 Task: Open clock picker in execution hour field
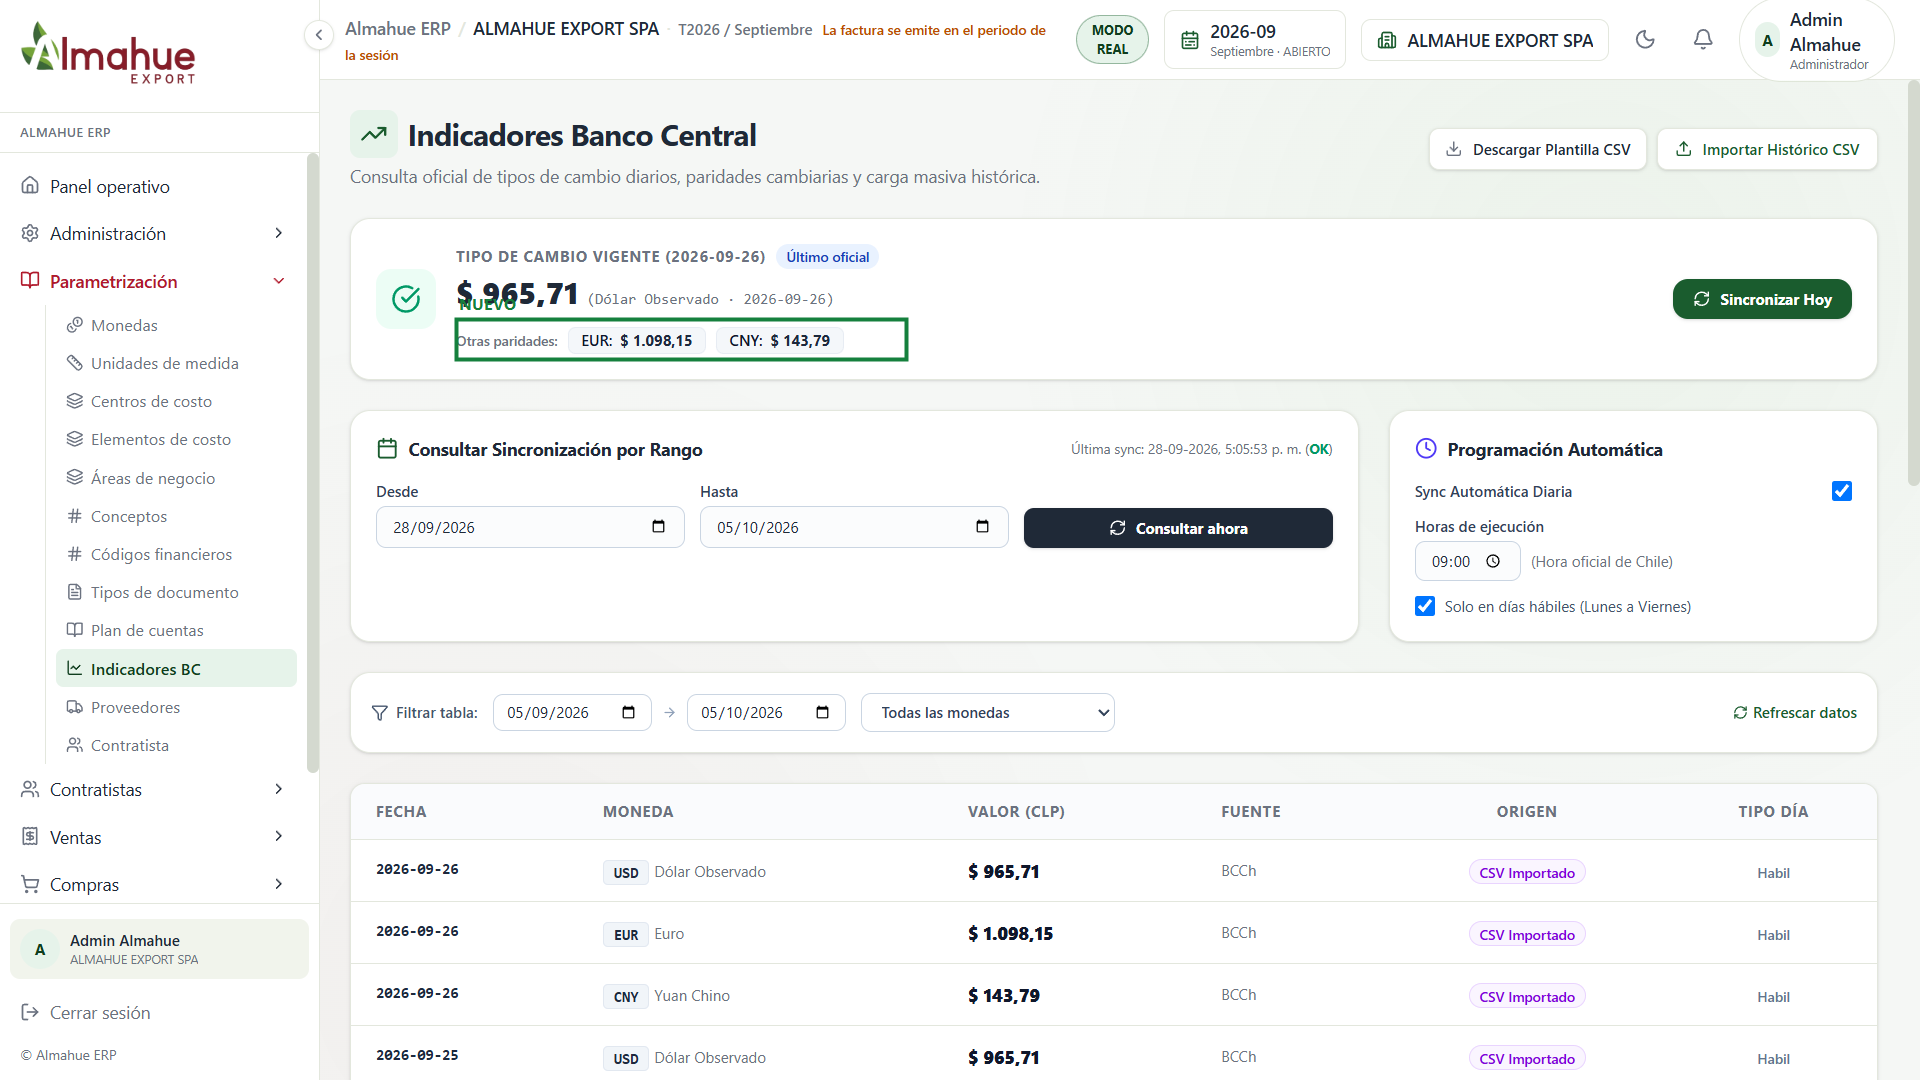tap(1493, 561)
